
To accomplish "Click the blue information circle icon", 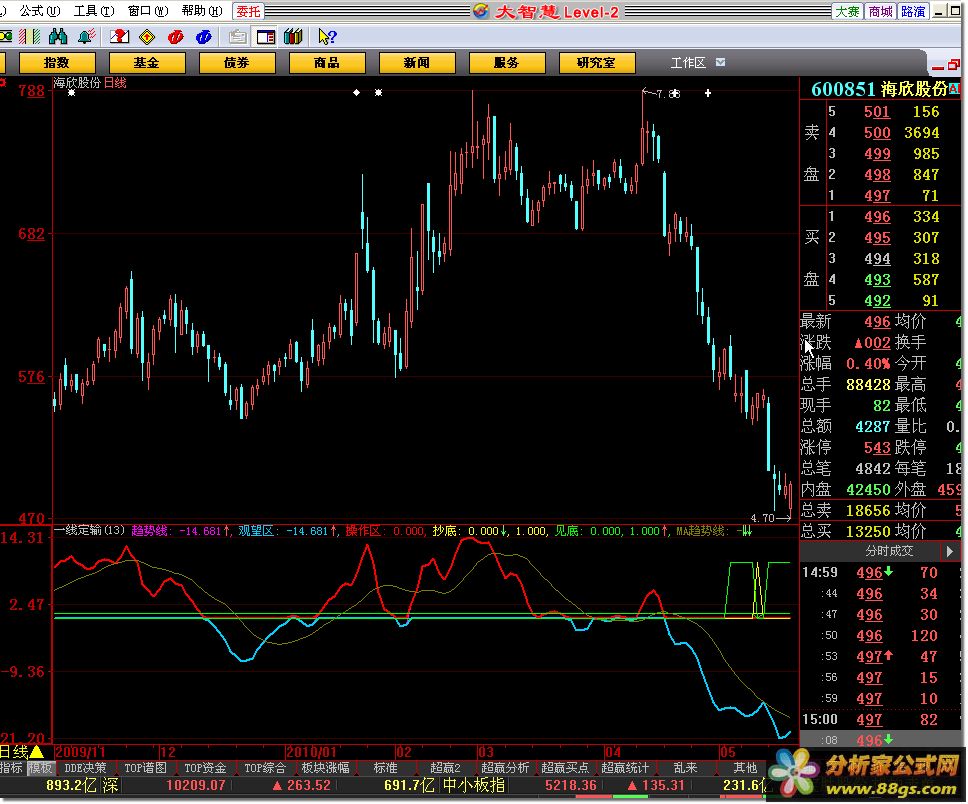I will coord(204,37).
